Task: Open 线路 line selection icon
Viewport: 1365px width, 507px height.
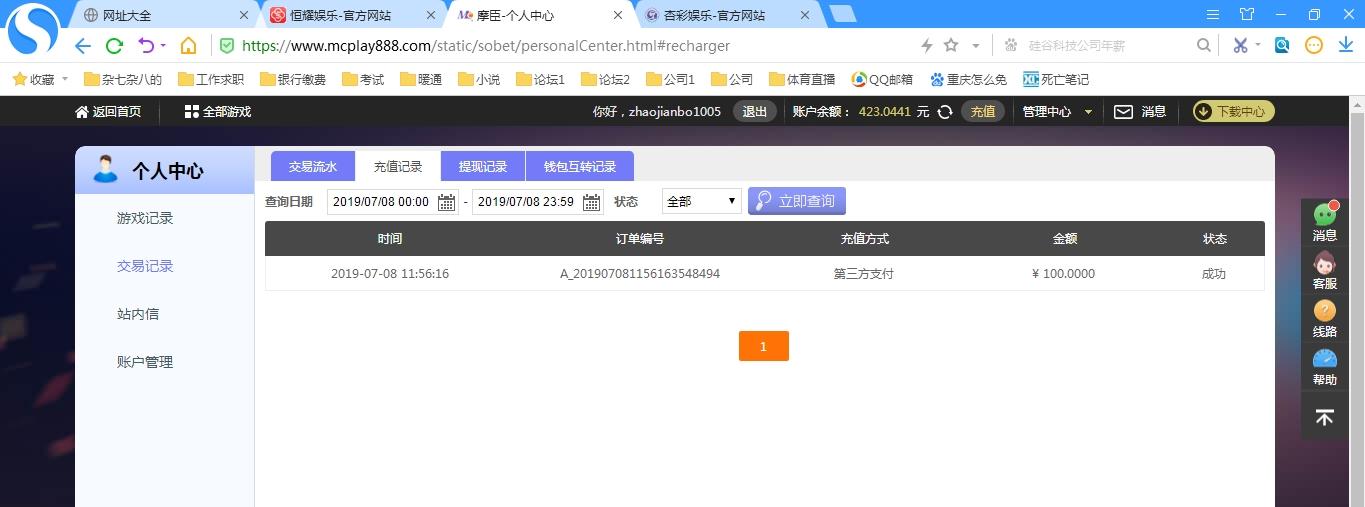Action: (x=1325, y=318)
